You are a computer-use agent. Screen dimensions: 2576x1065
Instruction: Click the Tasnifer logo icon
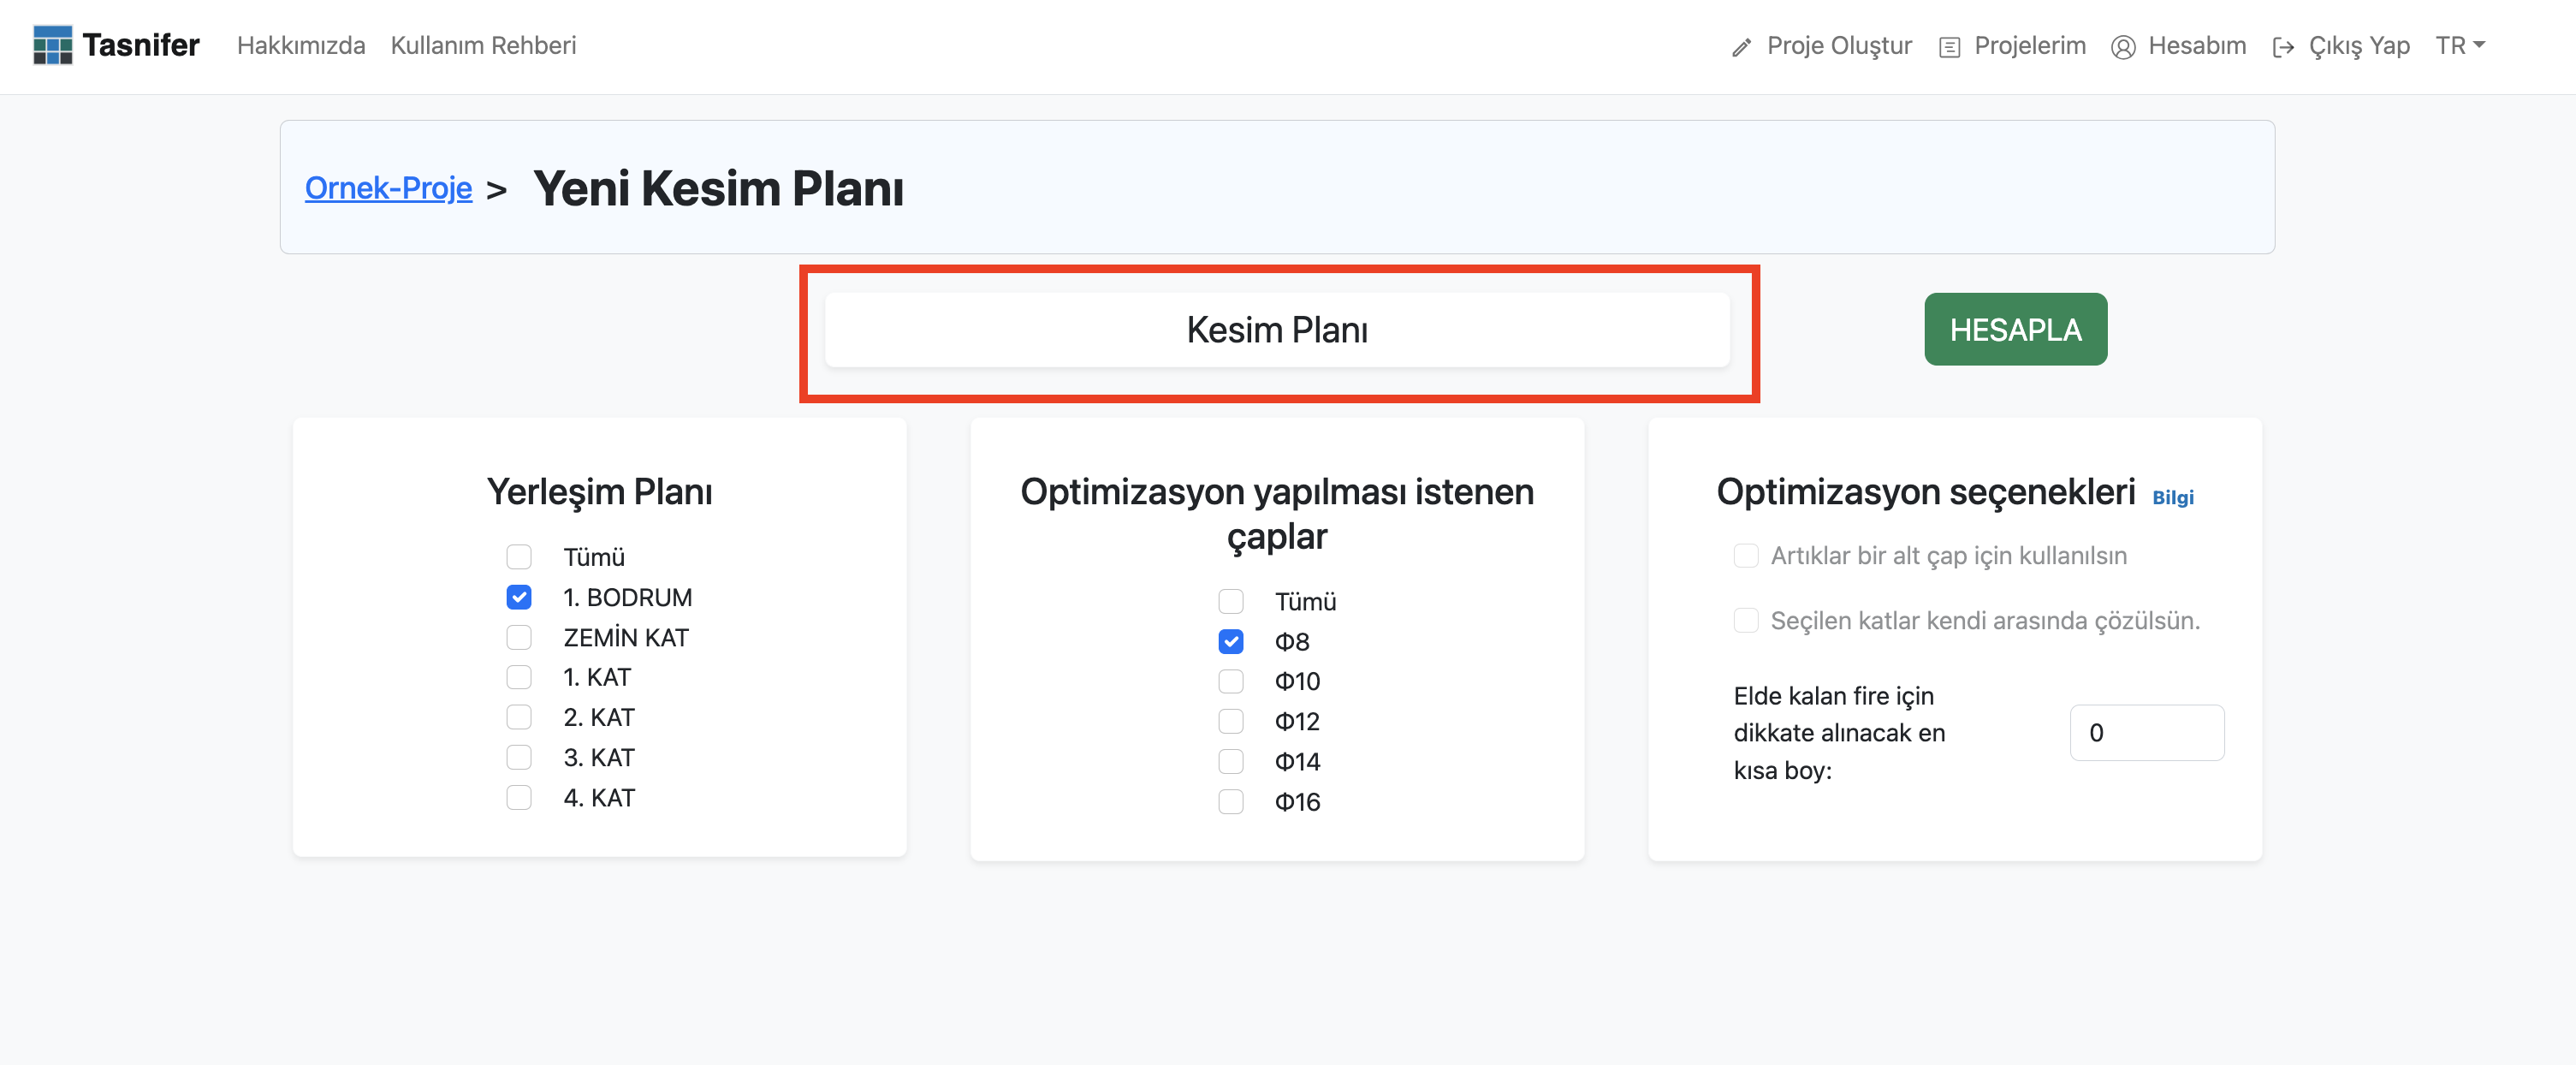coord(52,46)
